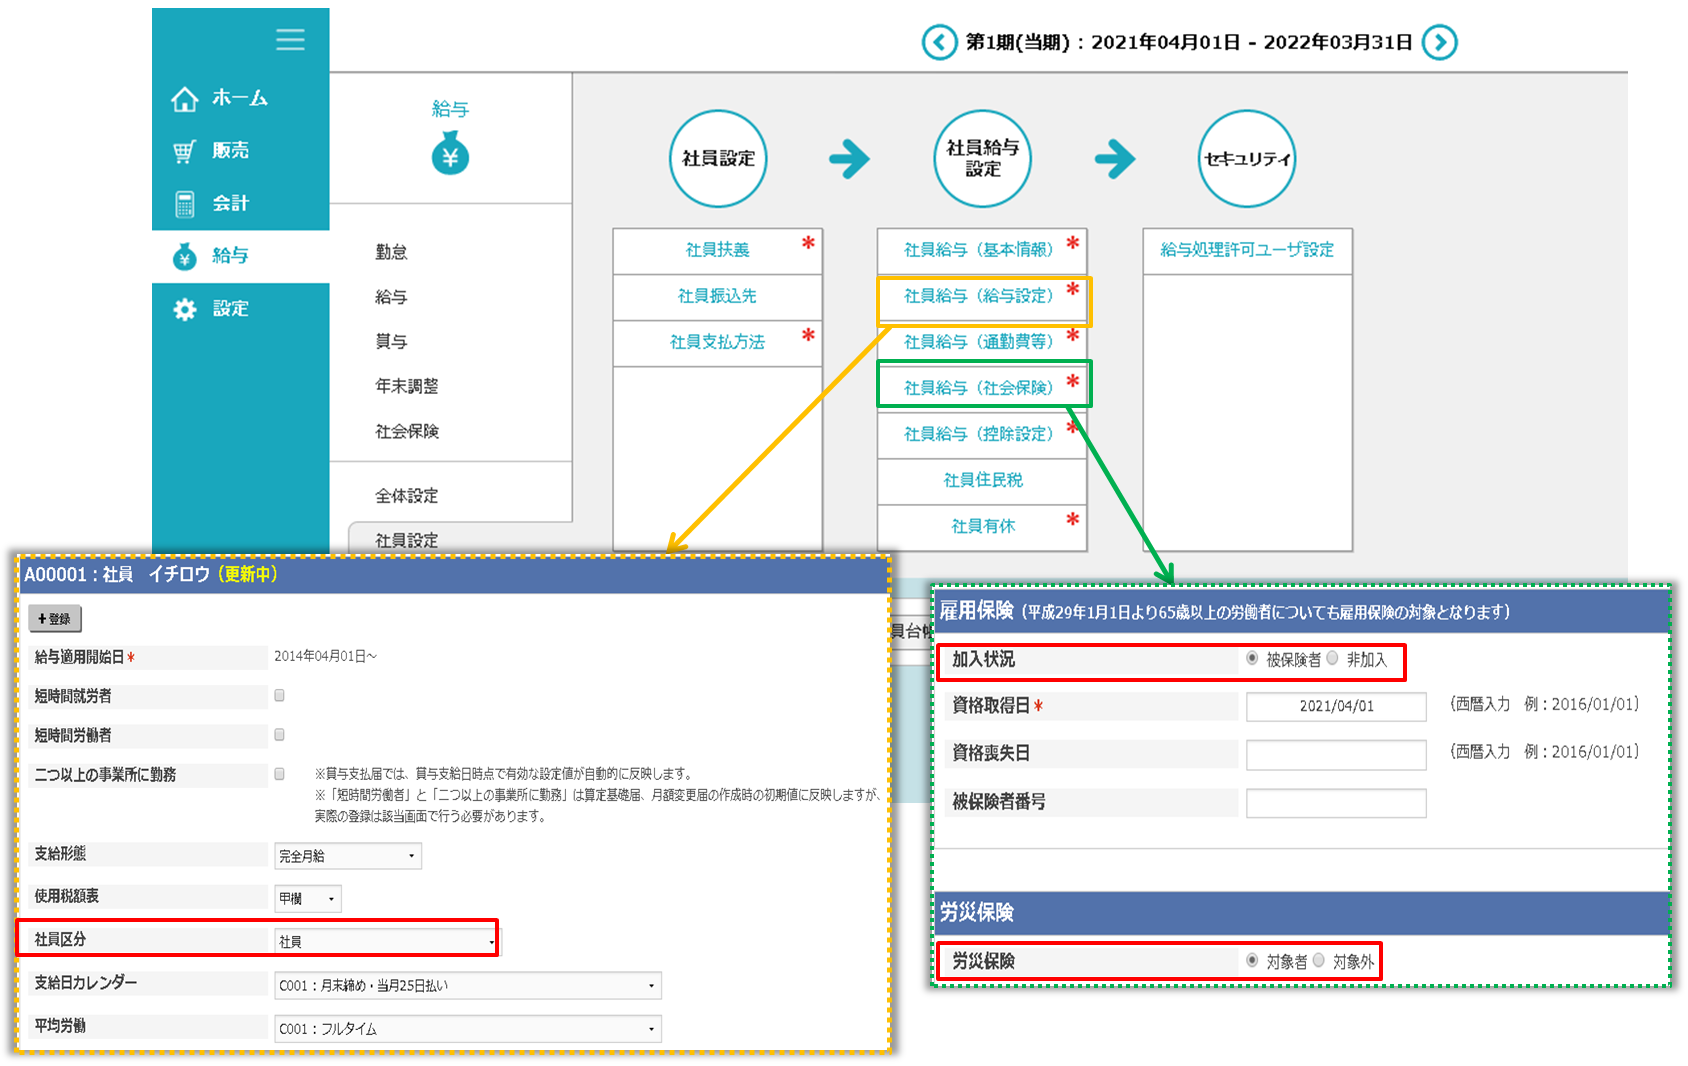Select 非加入 radio for employment insurance
This screenshot has height=1066, width=1688.
[x=1333, y=658]
